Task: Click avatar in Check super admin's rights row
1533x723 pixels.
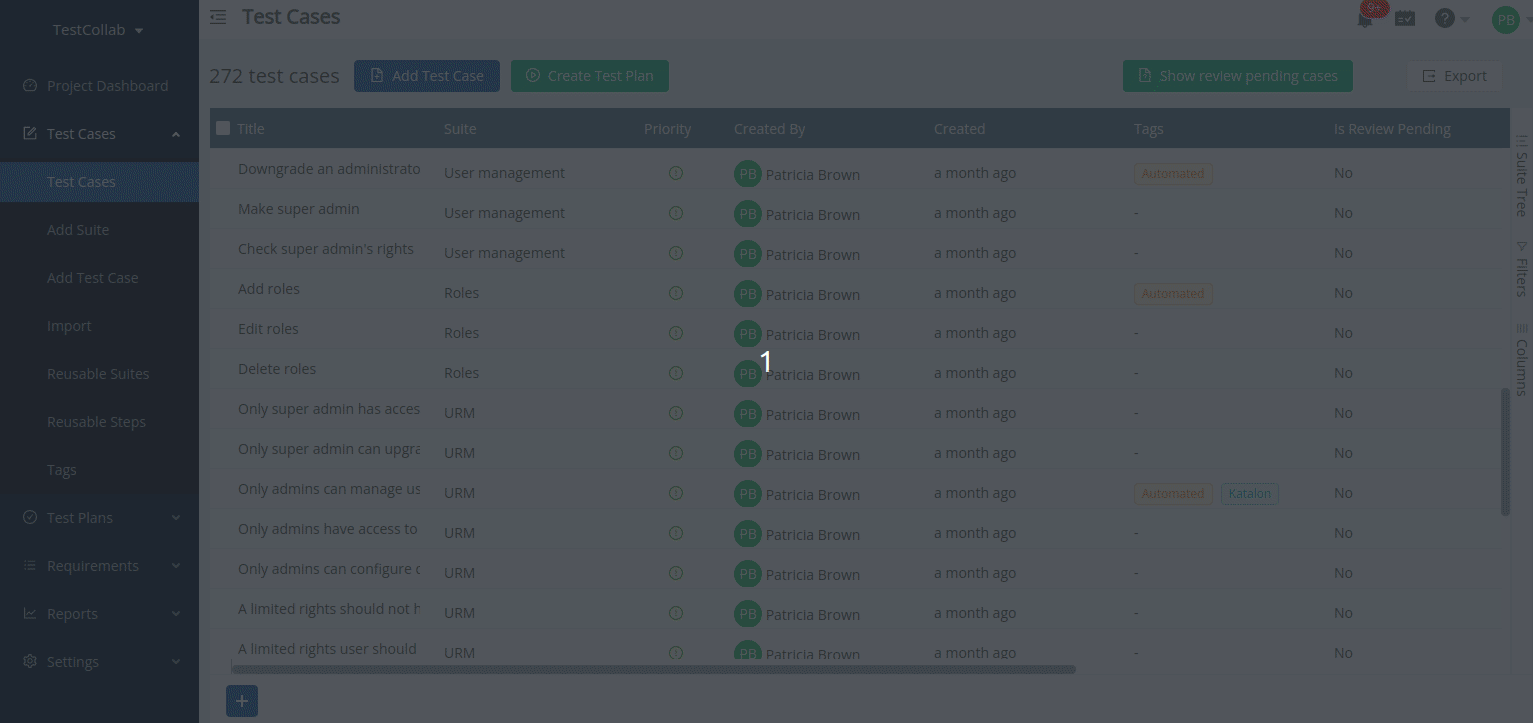Action: pyautogui.click(x=748, y=254)
